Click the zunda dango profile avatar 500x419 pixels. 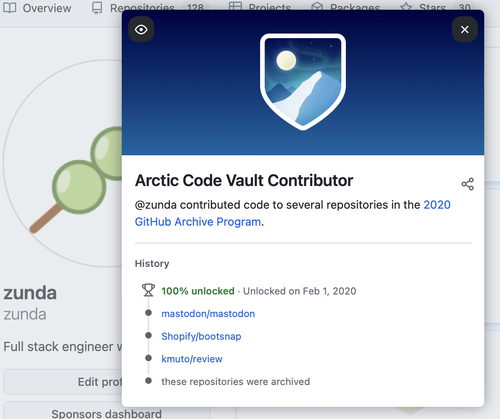pos(63,163)
